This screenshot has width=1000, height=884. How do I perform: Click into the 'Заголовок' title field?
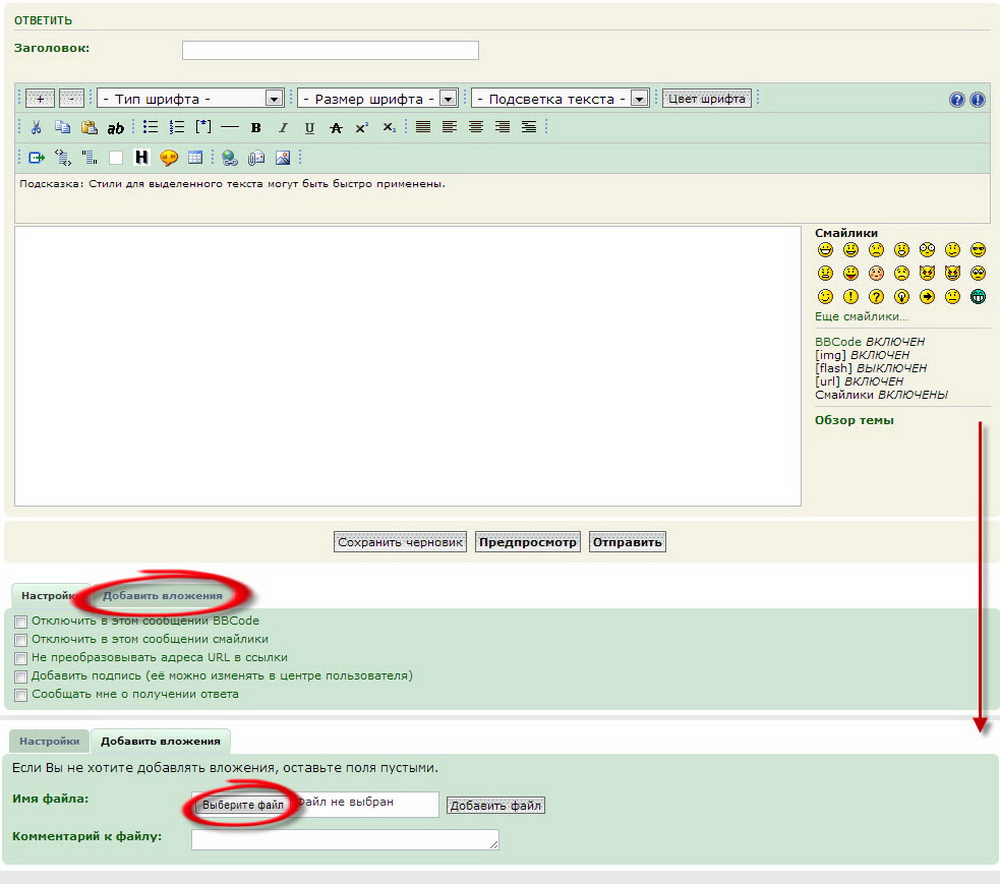click(330, 50)
